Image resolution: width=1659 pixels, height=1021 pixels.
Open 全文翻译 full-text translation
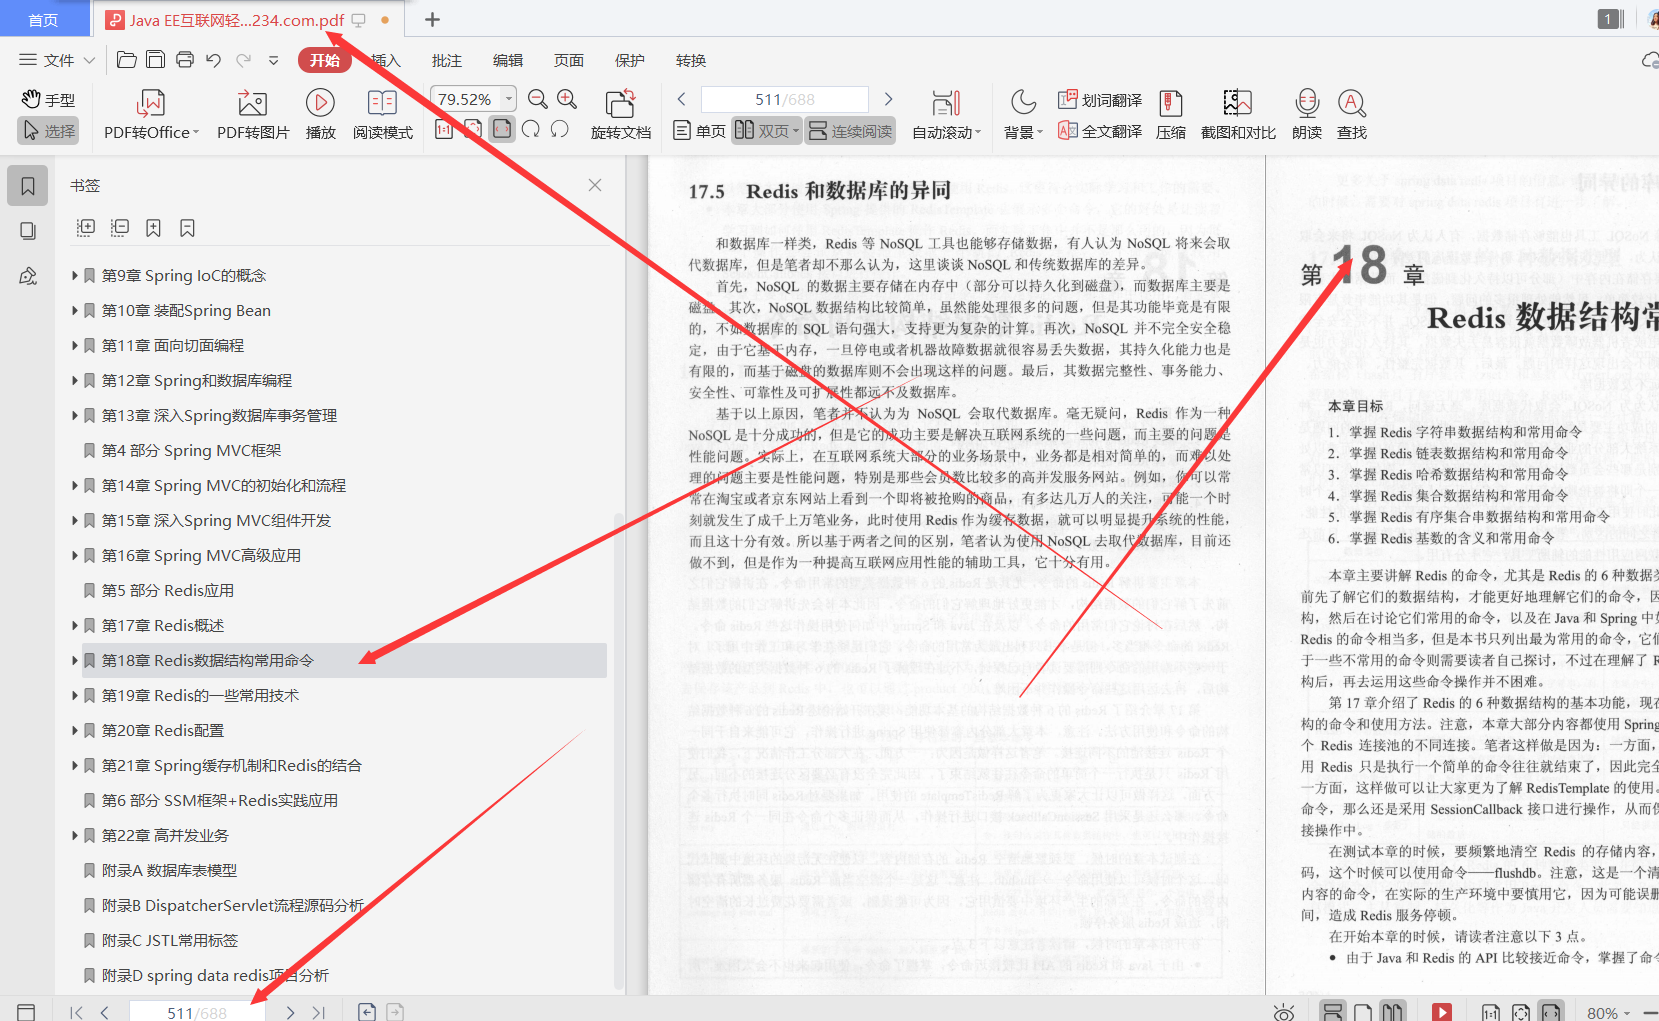click(1100, 131)
